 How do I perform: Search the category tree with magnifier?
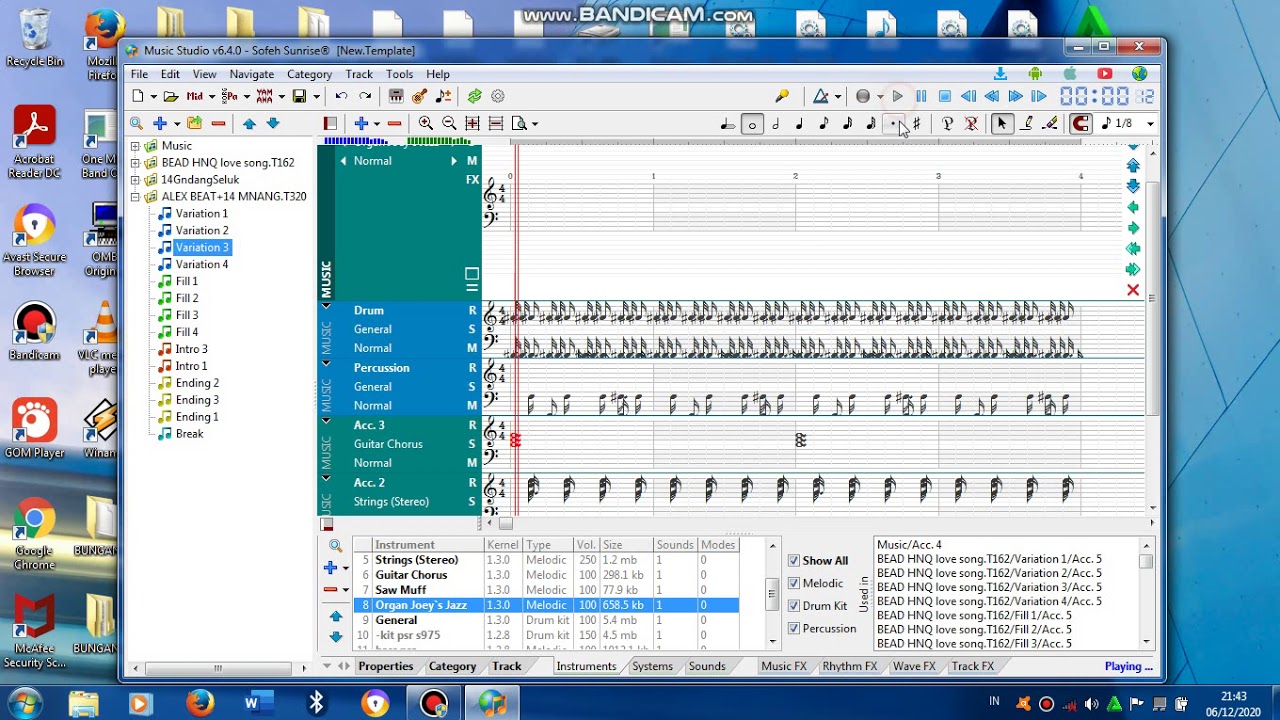click(x=136, y=123)
